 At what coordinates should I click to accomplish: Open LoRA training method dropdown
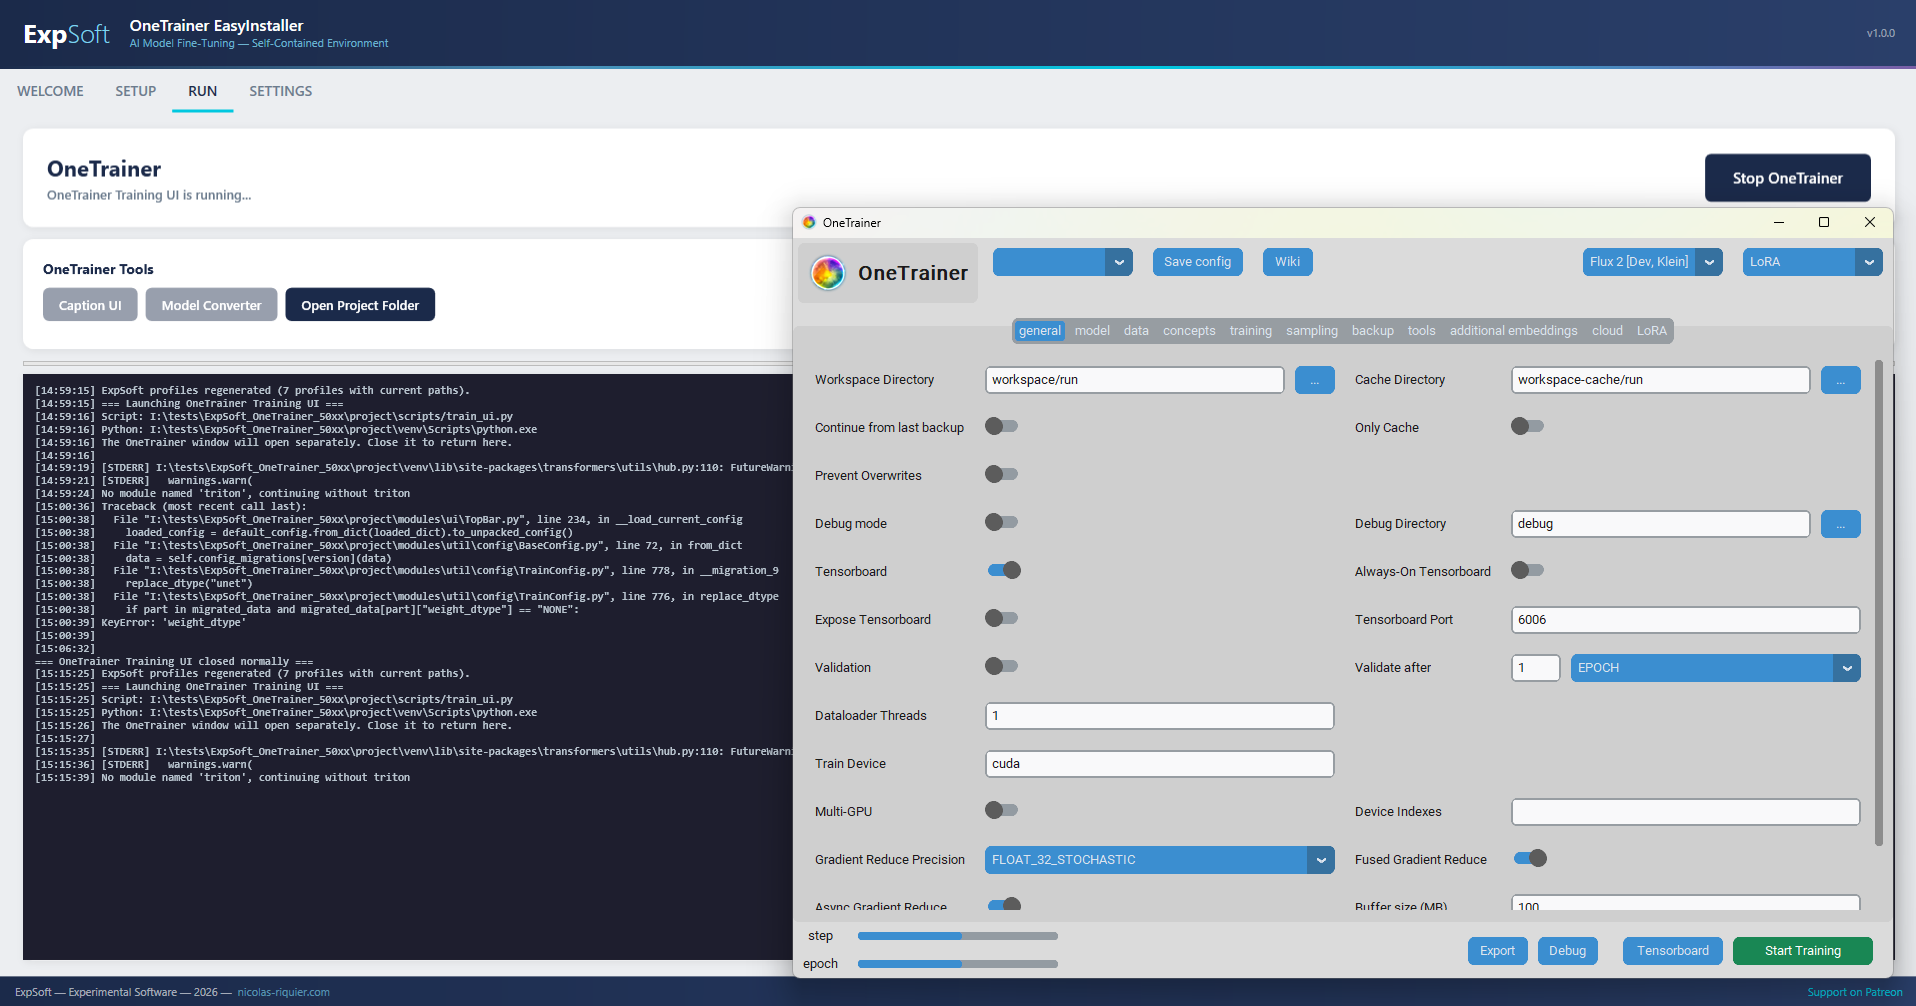1812,262
